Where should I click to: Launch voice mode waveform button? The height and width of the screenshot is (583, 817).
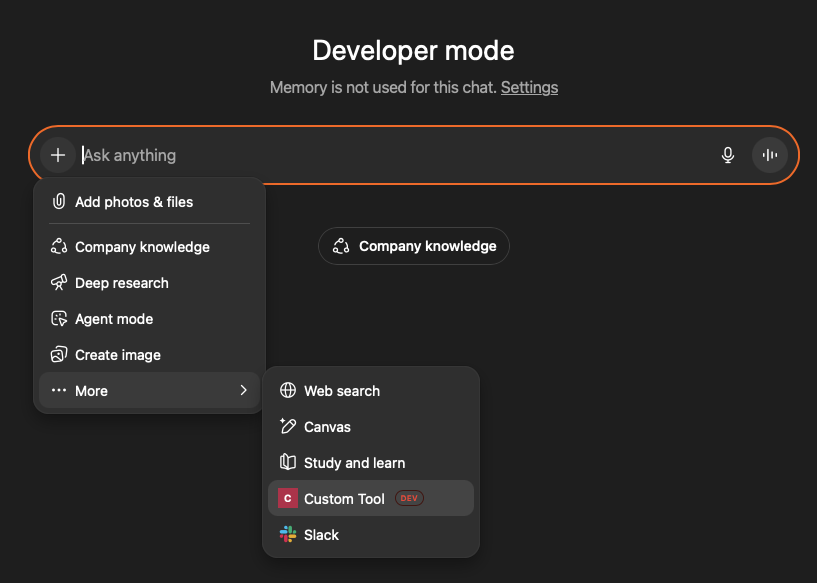click(770, 155)
